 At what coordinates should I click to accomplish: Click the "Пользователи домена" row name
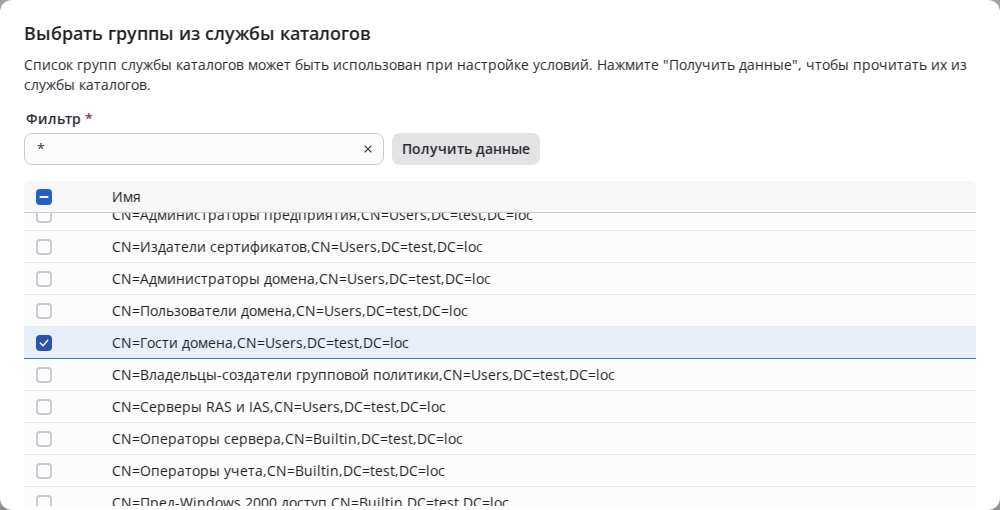pyautogui.click(x=290, y=311)
